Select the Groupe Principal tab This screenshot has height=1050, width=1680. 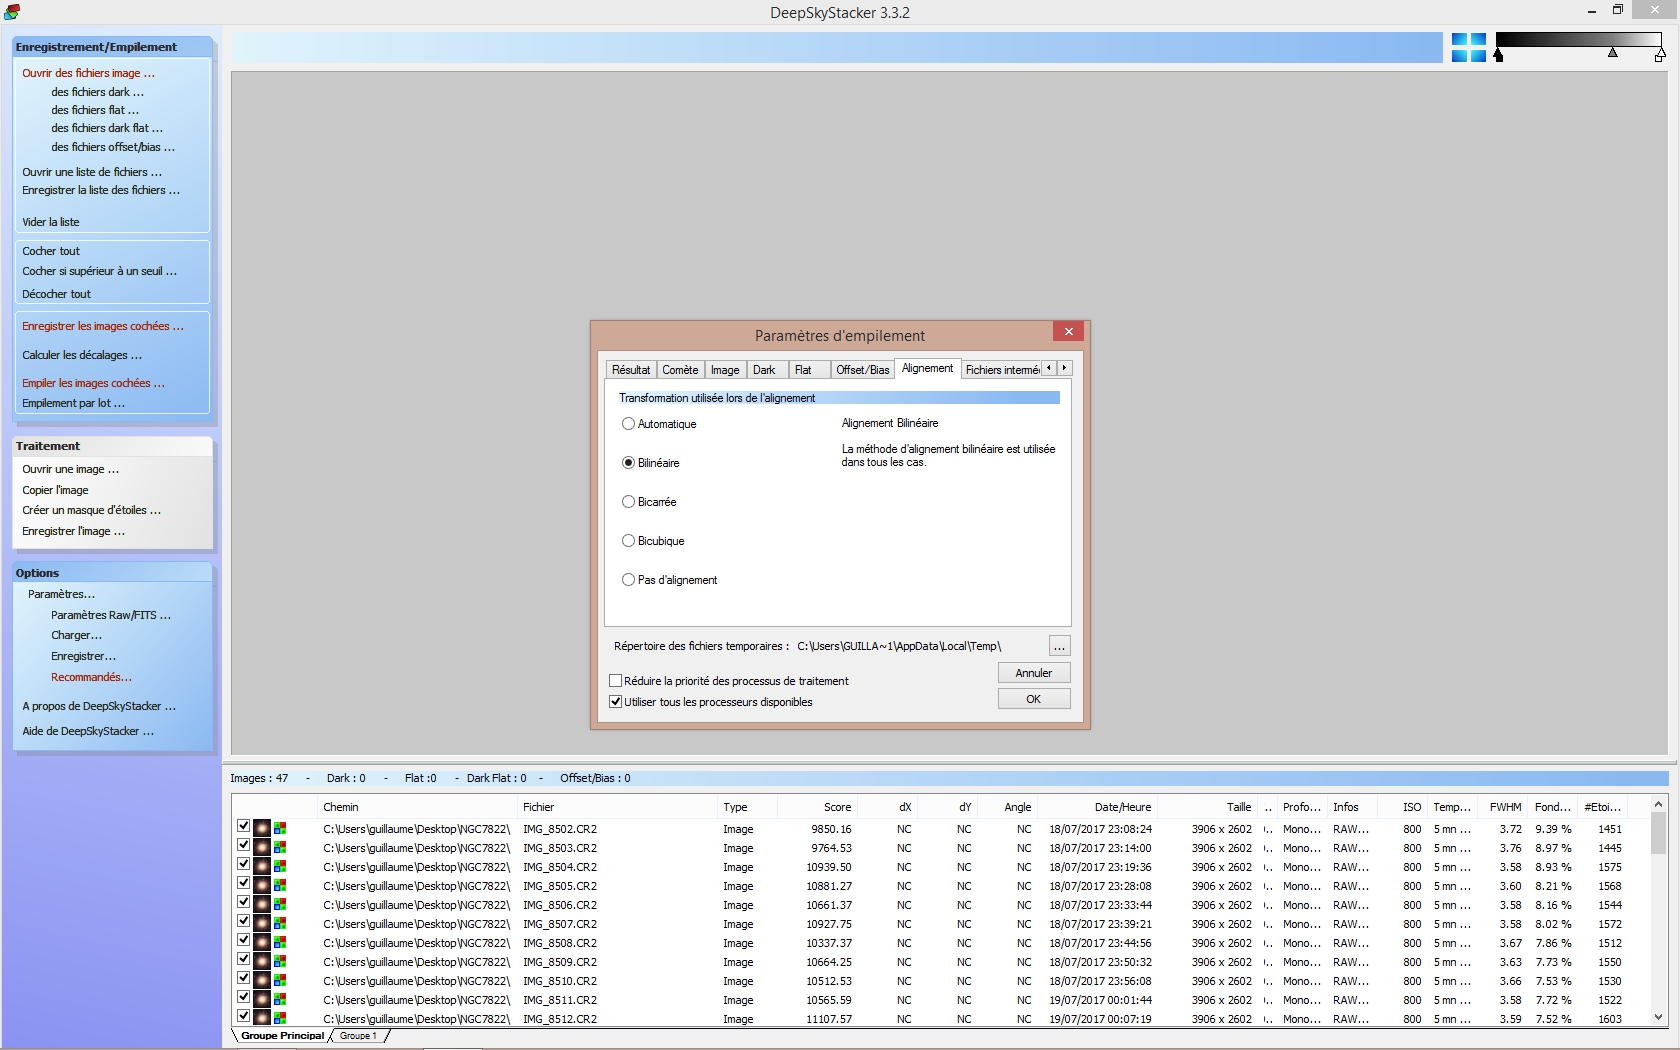coord(282,1036)
